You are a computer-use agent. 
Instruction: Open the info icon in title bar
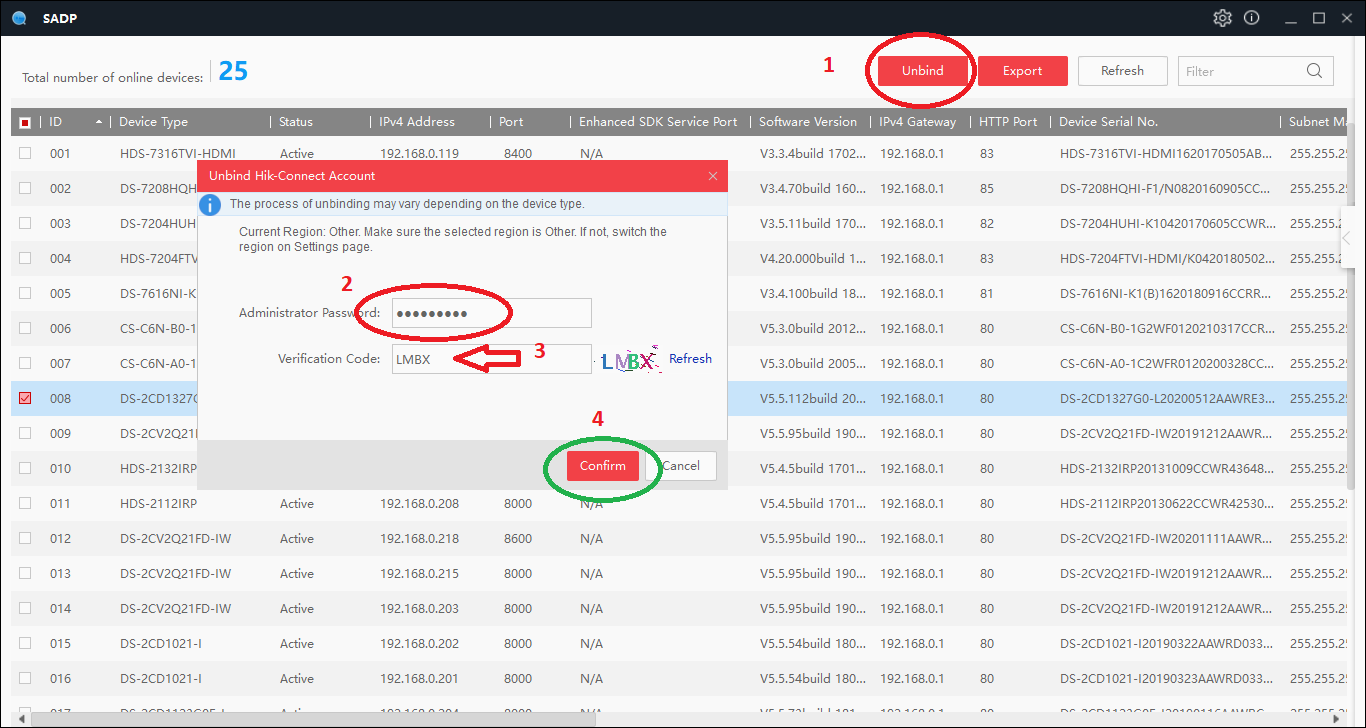(x=1251, y=18)
